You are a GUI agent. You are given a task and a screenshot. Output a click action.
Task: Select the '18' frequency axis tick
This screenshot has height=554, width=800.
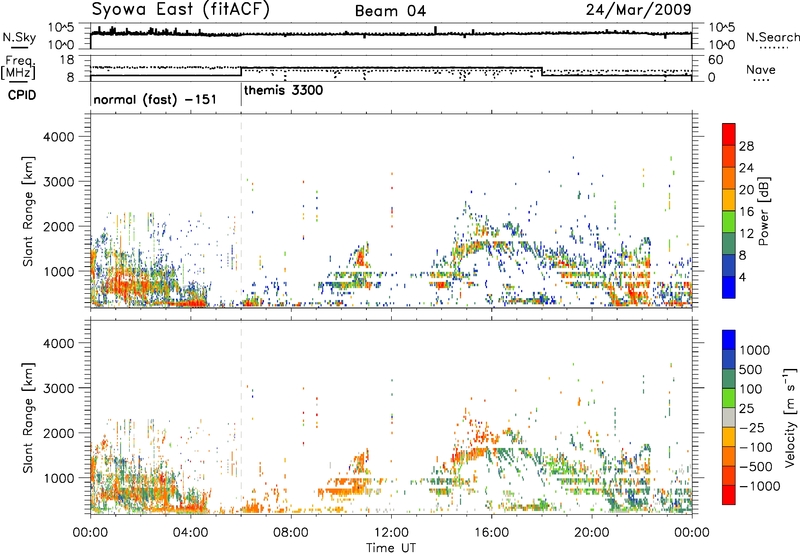[x=67, y=60]
